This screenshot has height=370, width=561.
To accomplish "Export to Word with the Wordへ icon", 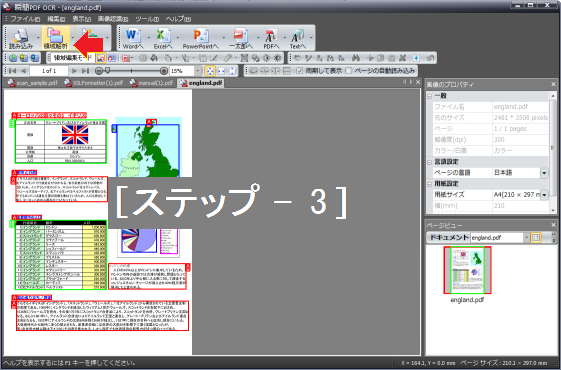I will pos(133,39).
